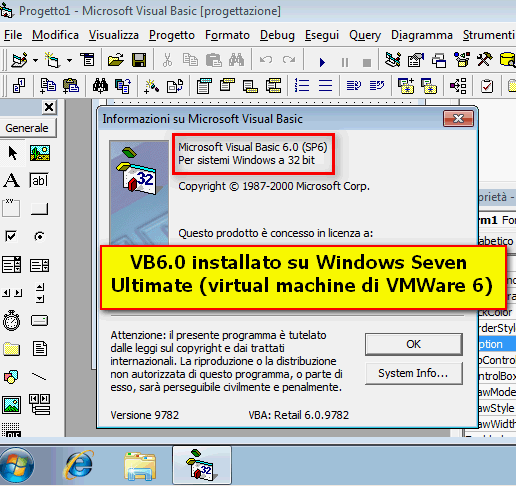Open the Query menu
The image size is (516, 486).
pos(365,35)
